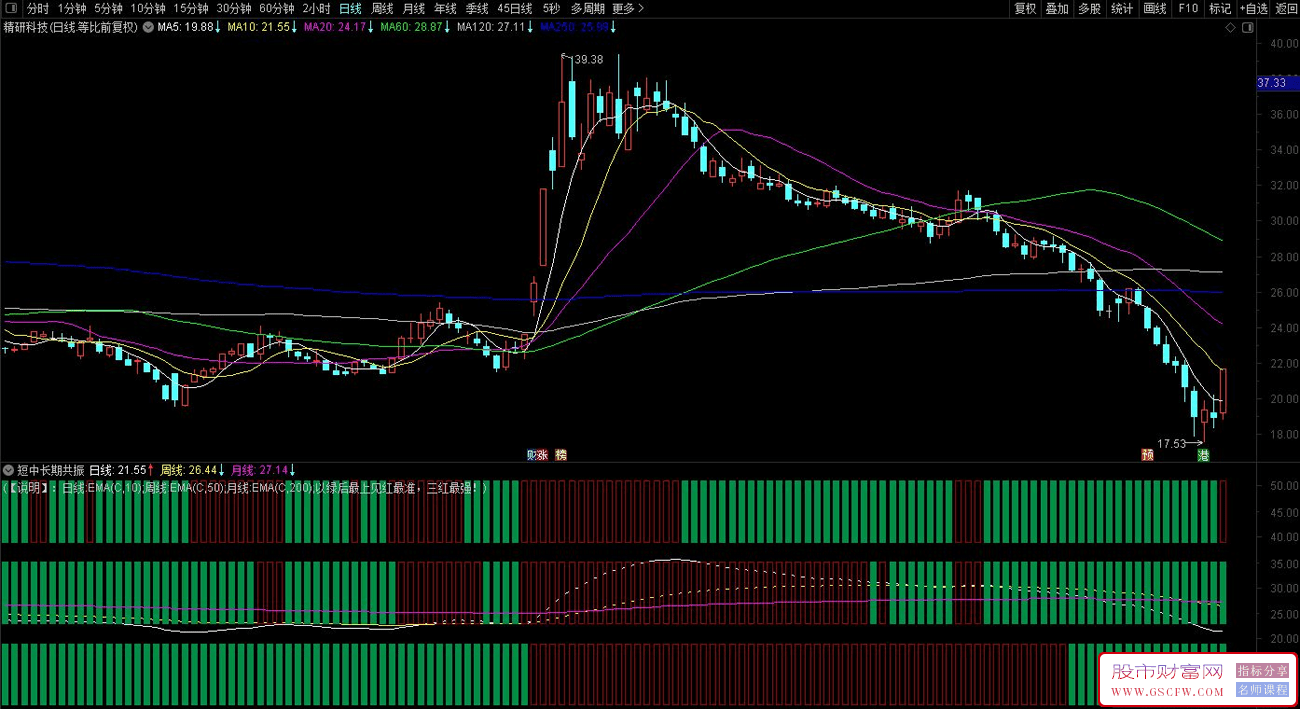Image resolution: width=1300 pixels, height=709 pixels.
Task: Click the 预 event marker
Action: point(1147,455)
